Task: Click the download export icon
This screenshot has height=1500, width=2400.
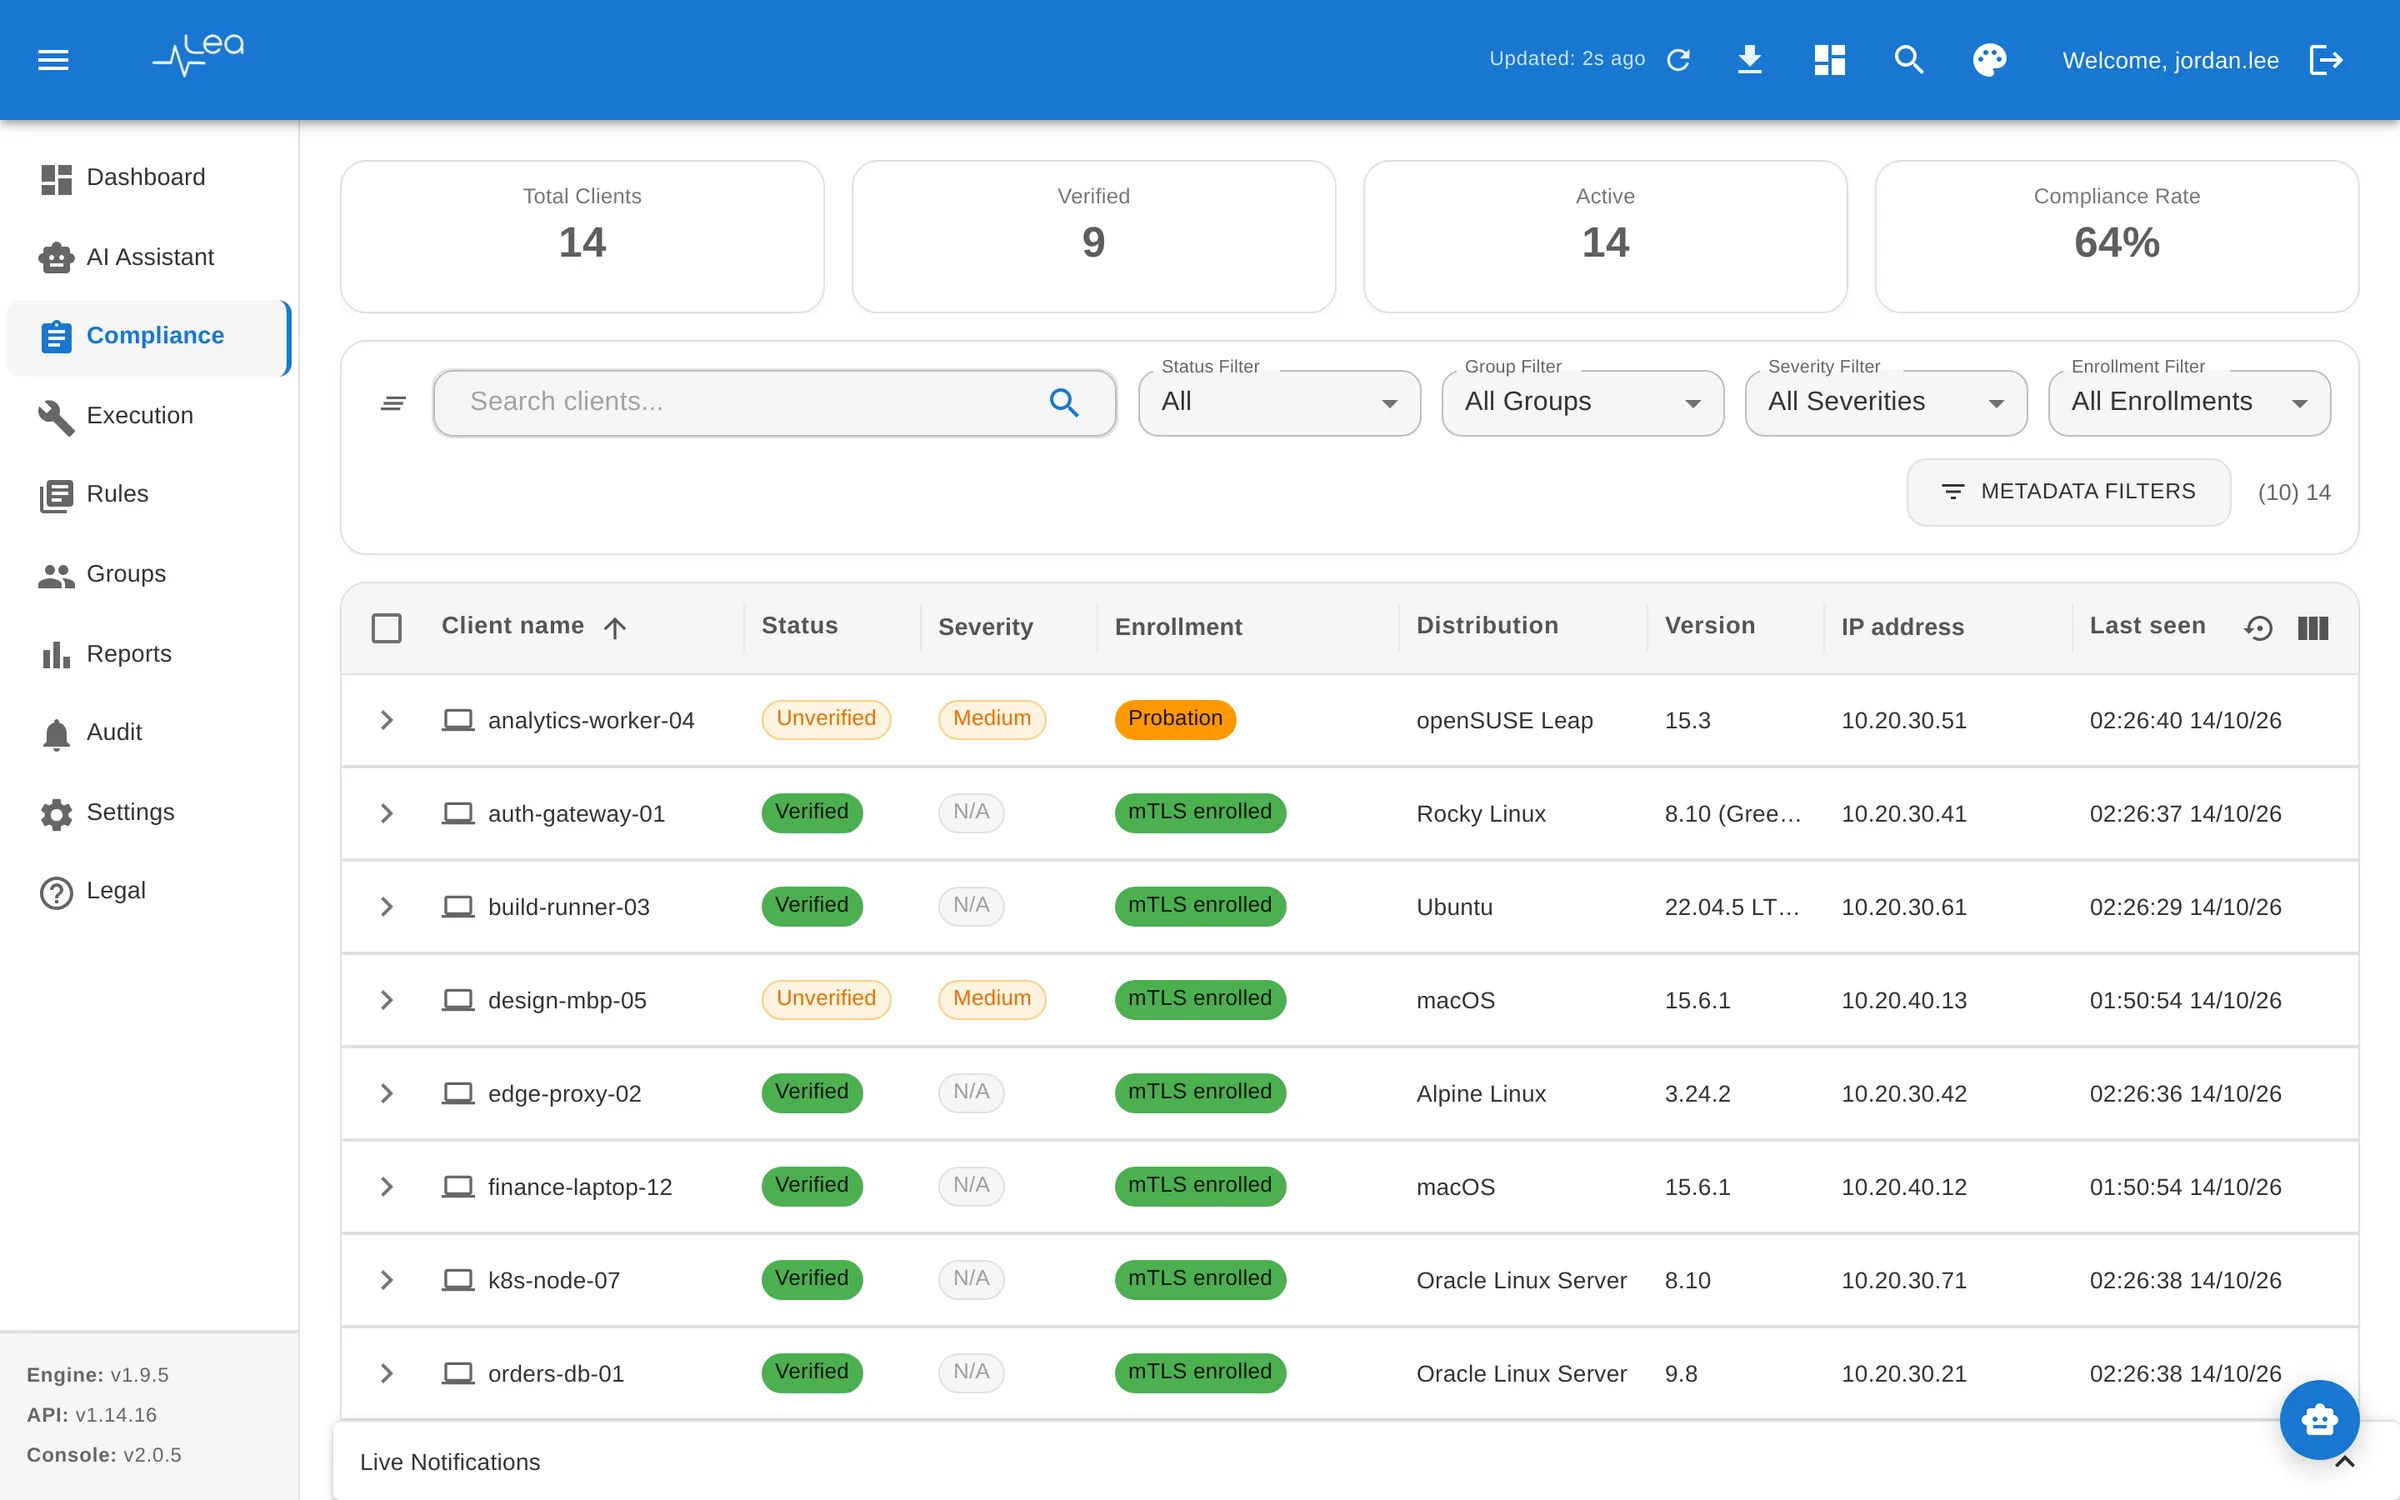Action: tap(1749, 60)
